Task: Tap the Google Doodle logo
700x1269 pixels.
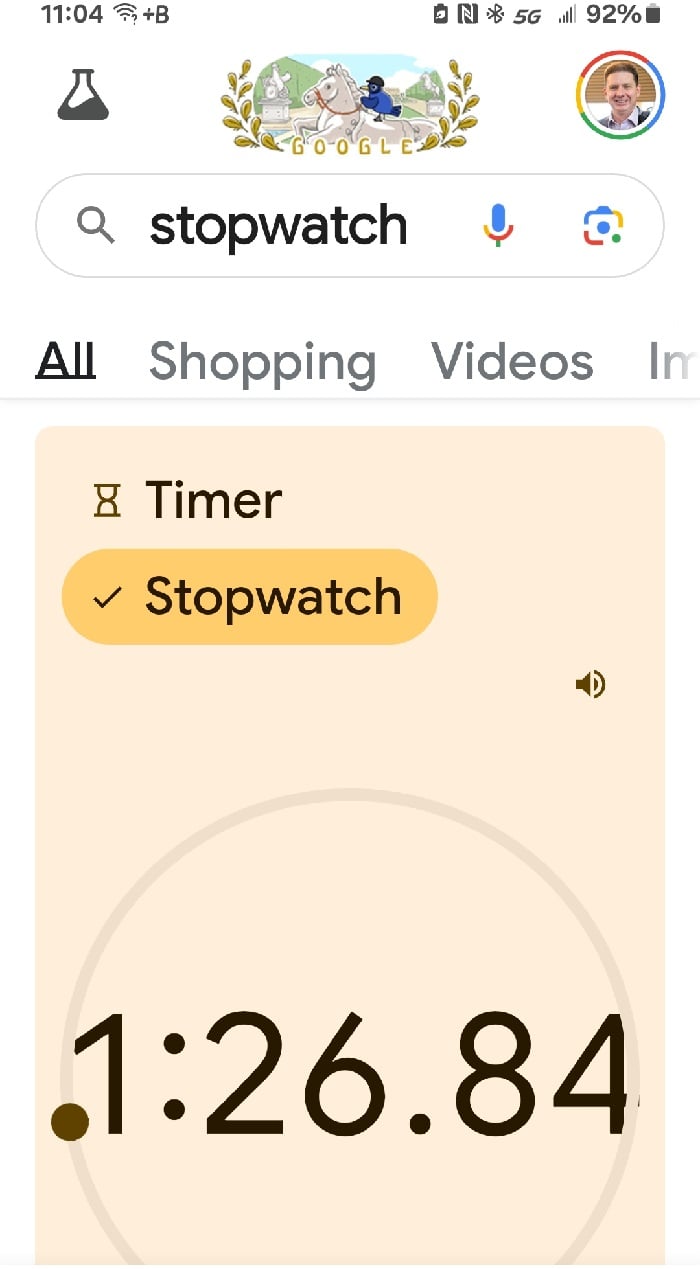Action: coord(350,103)
